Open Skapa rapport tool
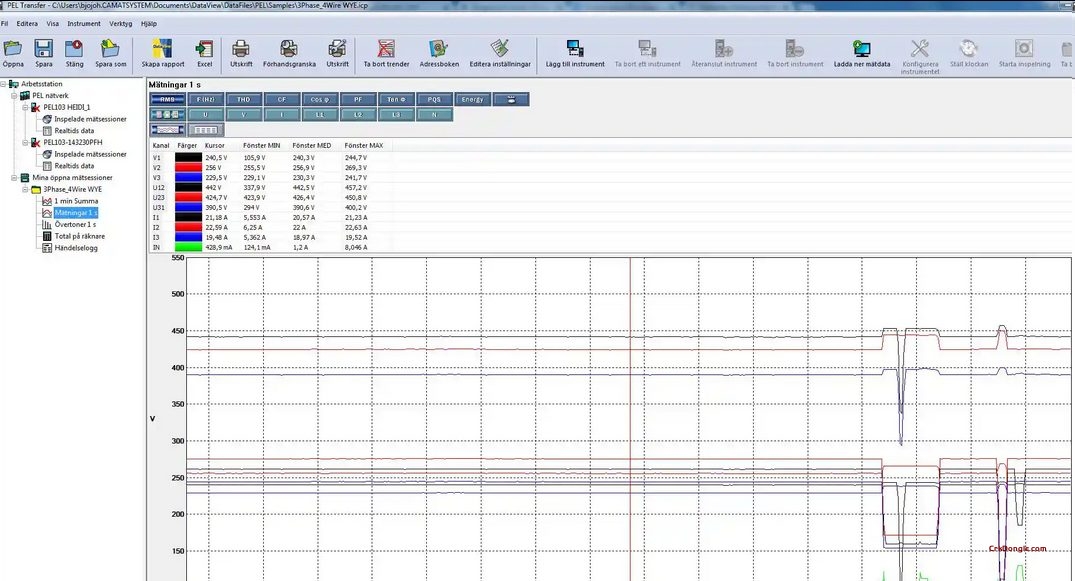1075x581 pixels. coord(162,49)
